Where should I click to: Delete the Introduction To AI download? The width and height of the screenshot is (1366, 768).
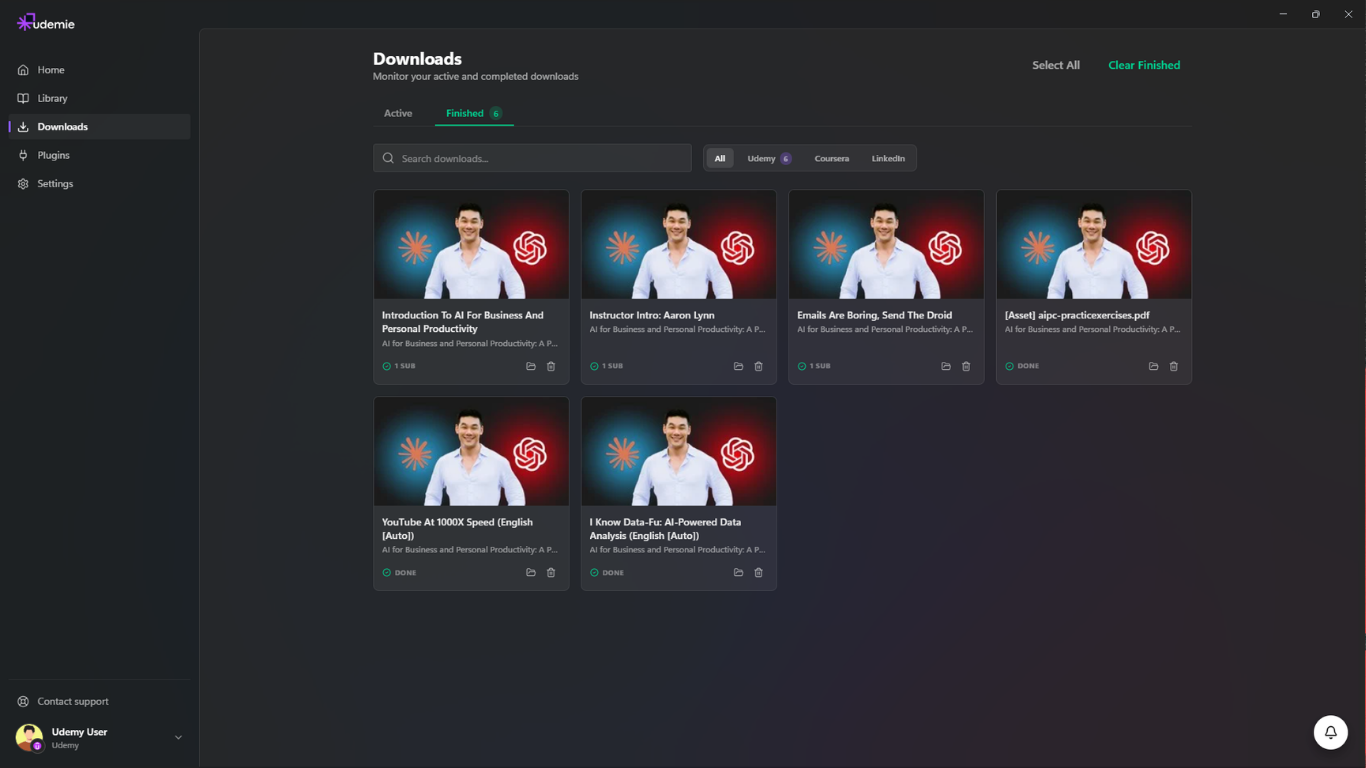click(x=551, y=366)
